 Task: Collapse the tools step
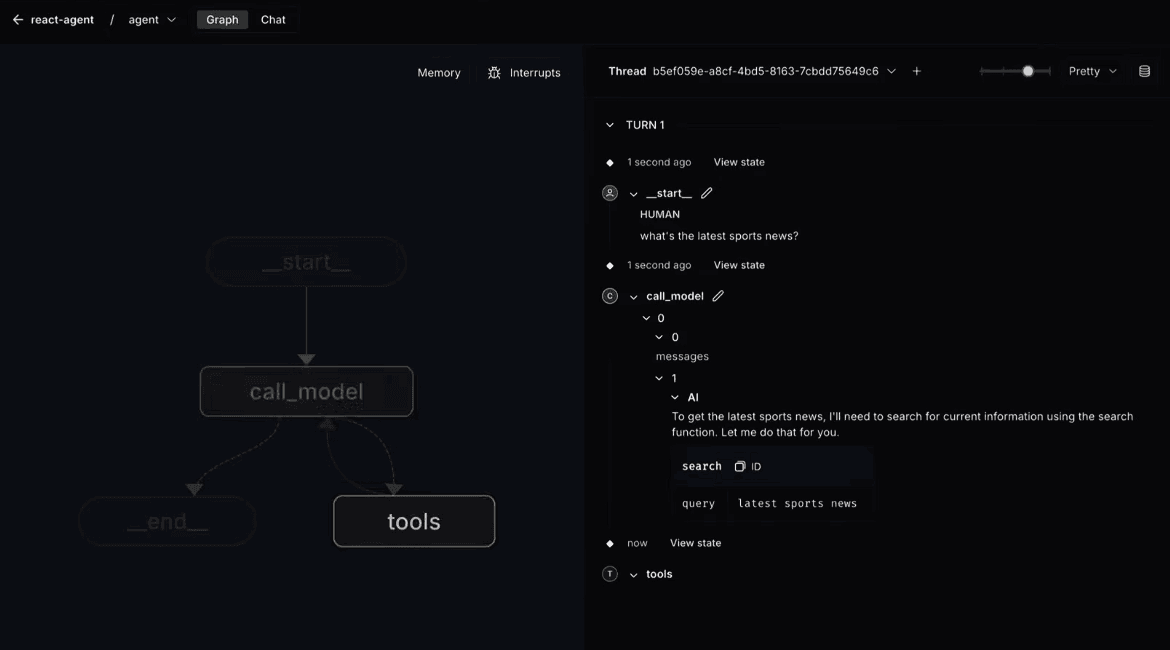[x=634, y=575]
